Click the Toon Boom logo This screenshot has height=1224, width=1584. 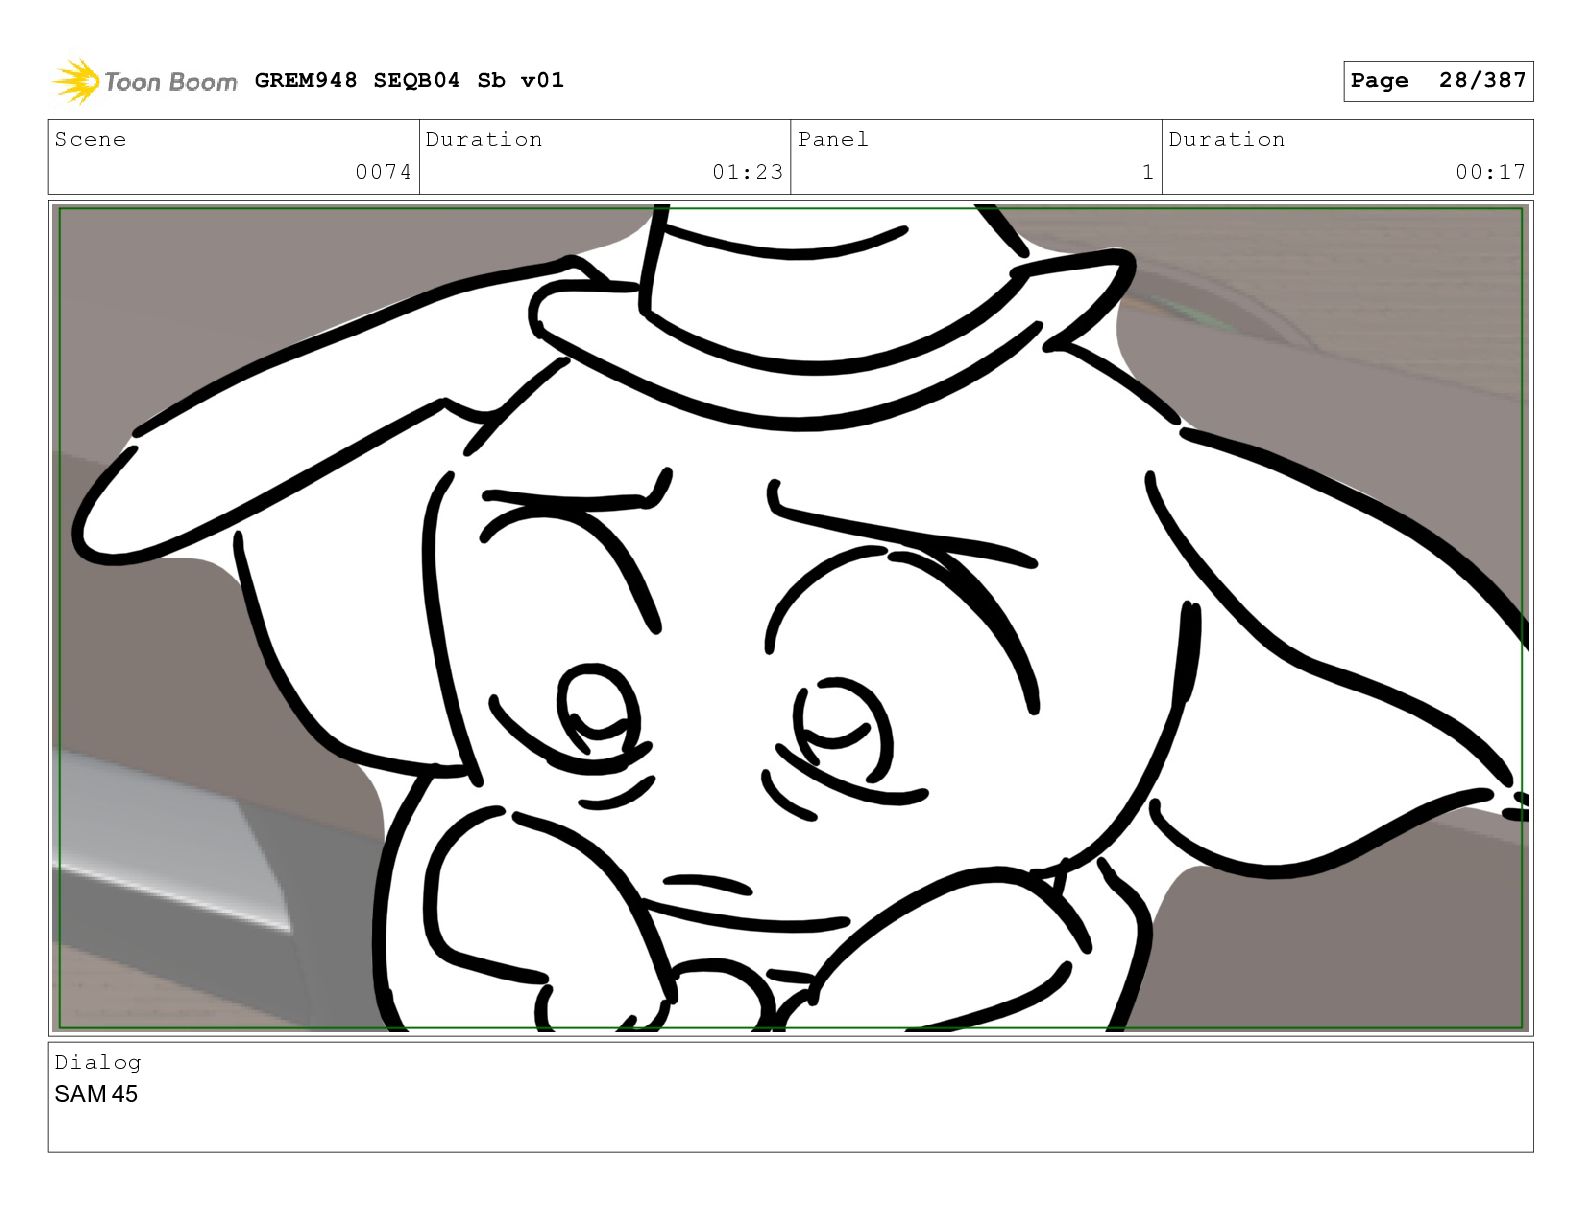145,81
